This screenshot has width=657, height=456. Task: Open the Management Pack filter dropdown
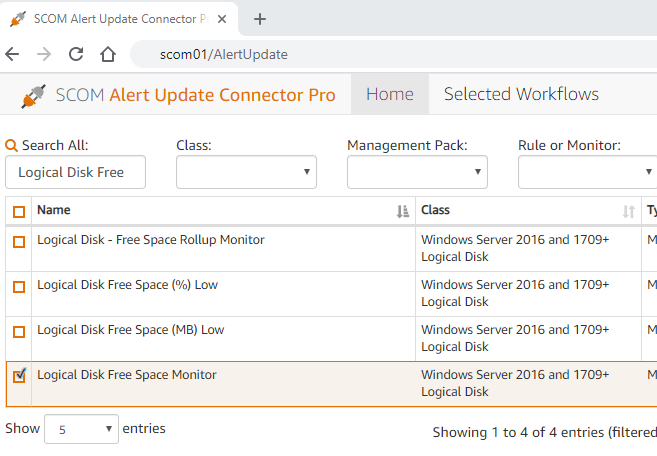[x=417, y=172]
